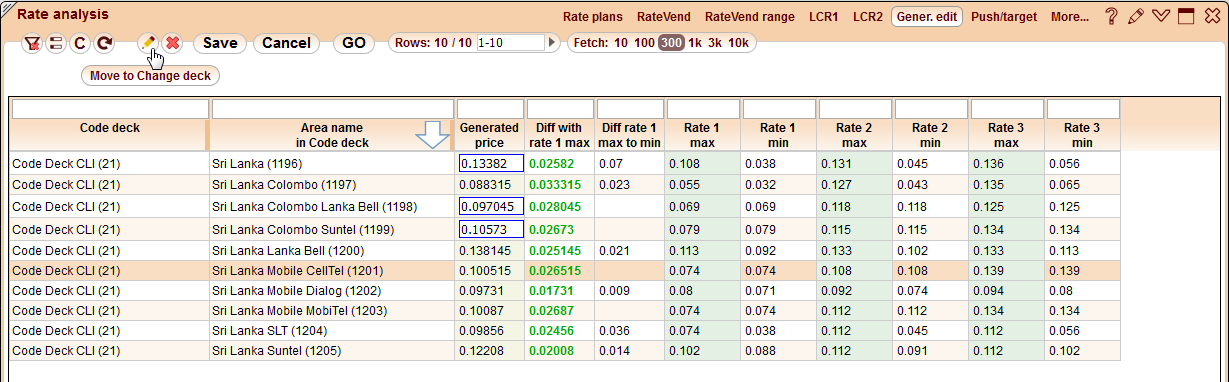Viewport: 1229px width, 382px height.
Task: Click the generated price 0.10087 cell
Action: (x=489, y=310)
